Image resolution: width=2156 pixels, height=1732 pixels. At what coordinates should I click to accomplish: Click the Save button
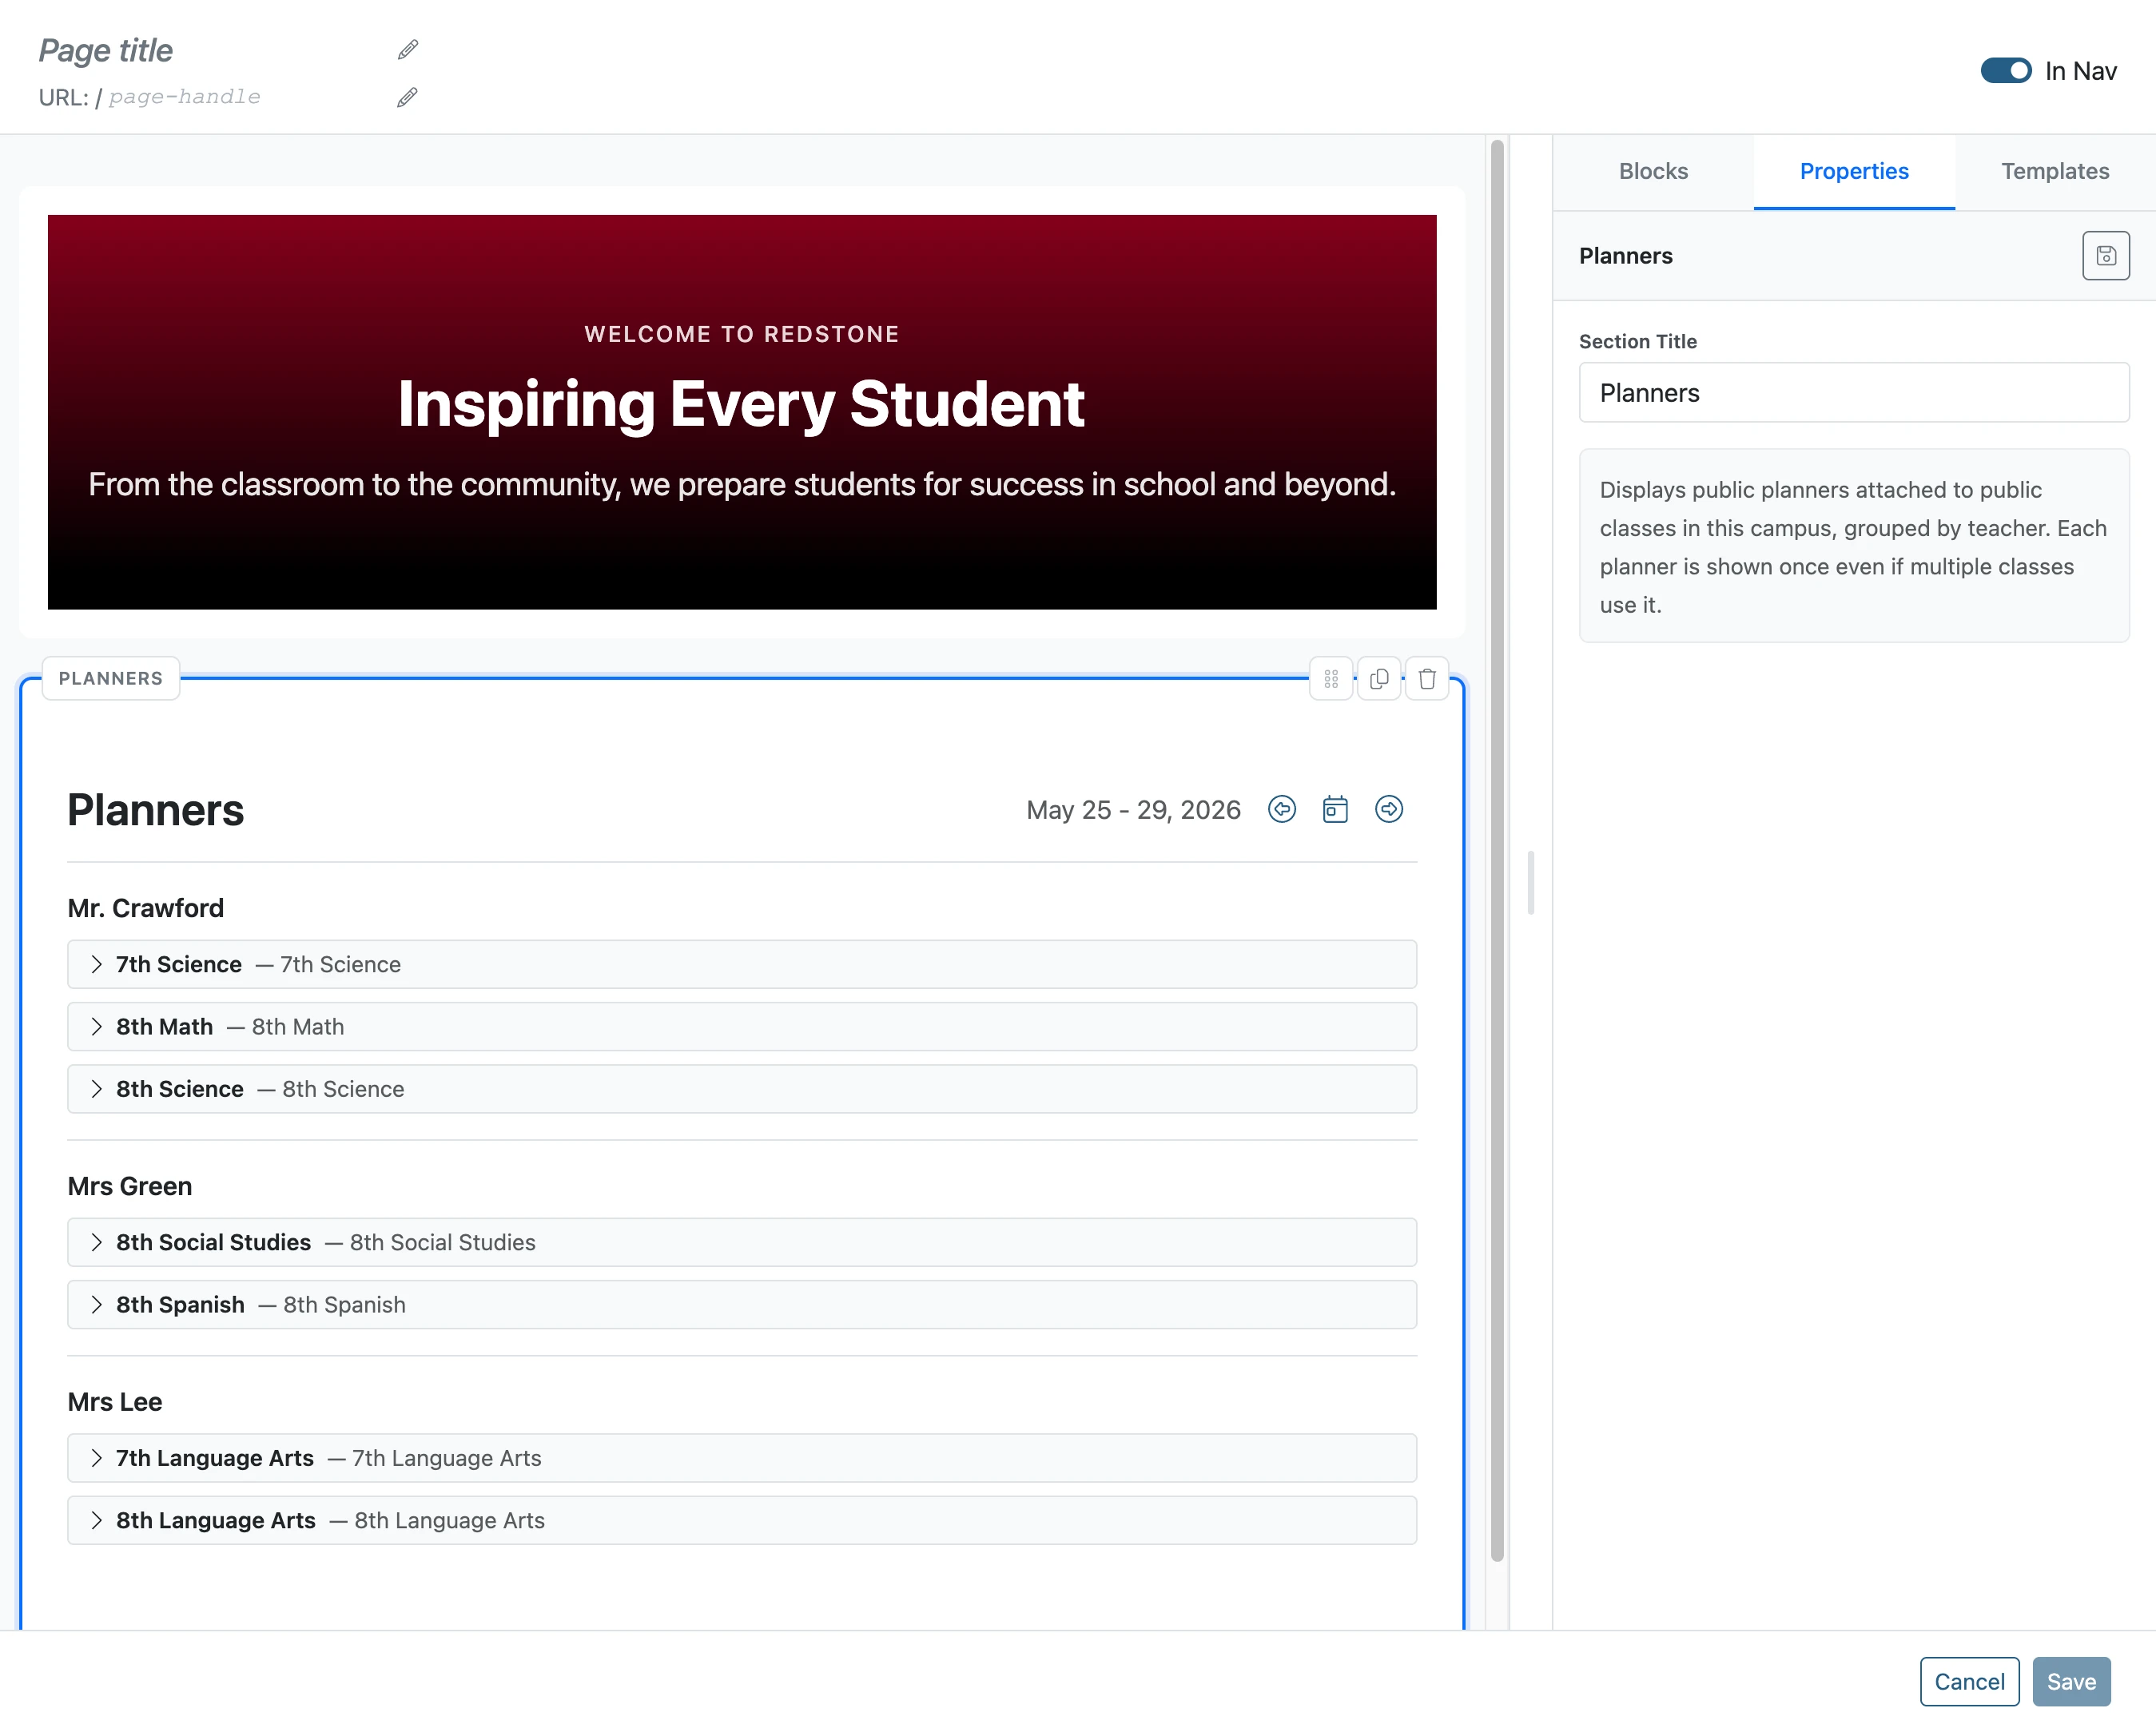[x=2071, y=1681]
